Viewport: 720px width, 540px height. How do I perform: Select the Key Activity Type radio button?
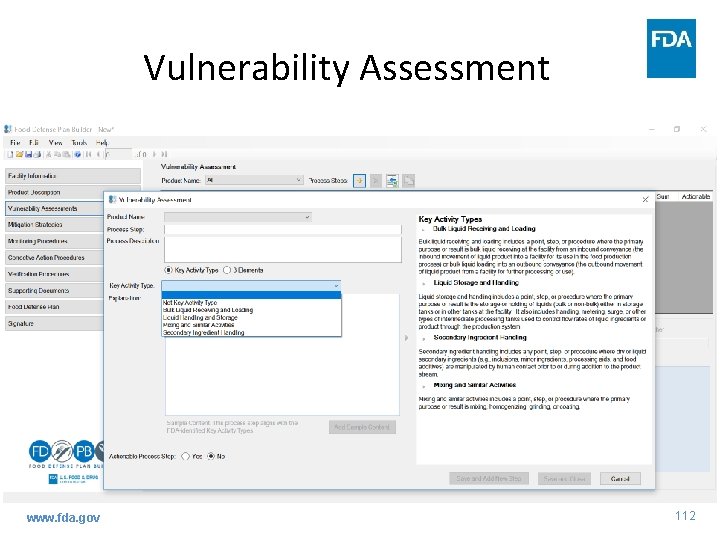click(168, 270)
